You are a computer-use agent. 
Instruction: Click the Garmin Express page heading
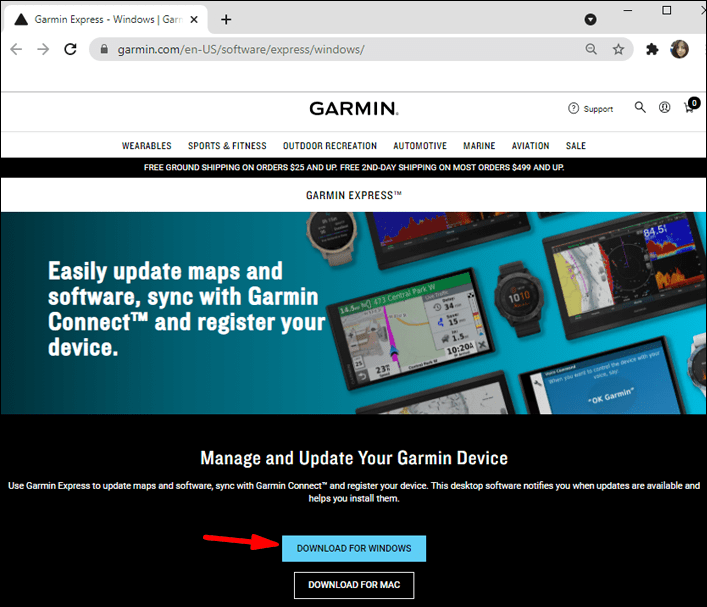coord(354,195)
